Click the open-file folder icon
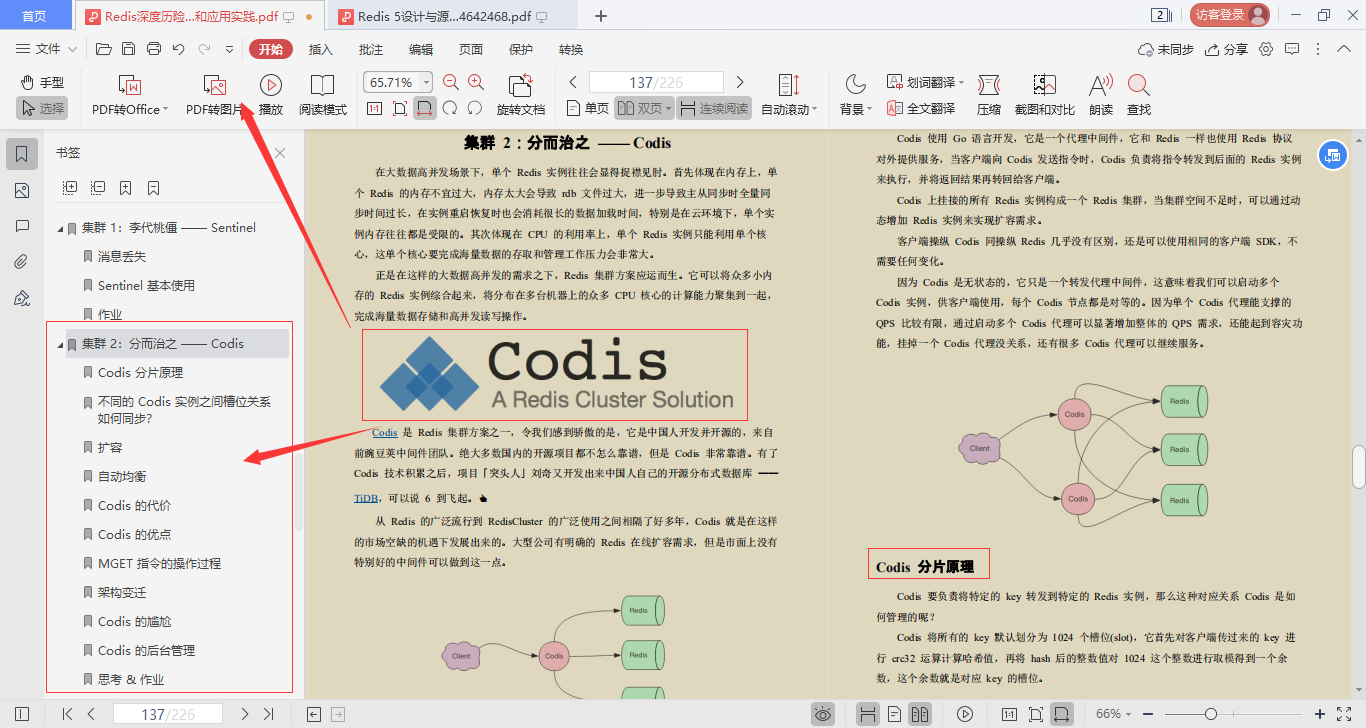Image resolution: width=1366 pixels, height=728 pixels. (103, 49)
